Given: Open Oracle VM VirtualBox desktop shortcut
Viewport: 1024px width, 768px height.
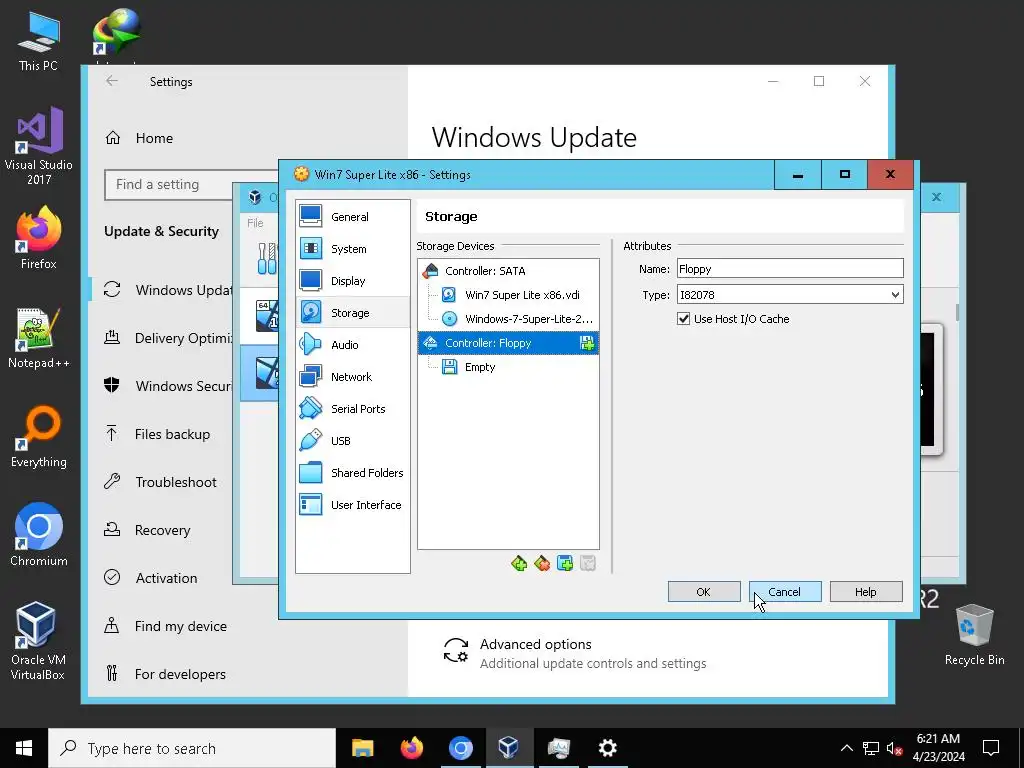Looking at the screenshot, I should point(38,641).
